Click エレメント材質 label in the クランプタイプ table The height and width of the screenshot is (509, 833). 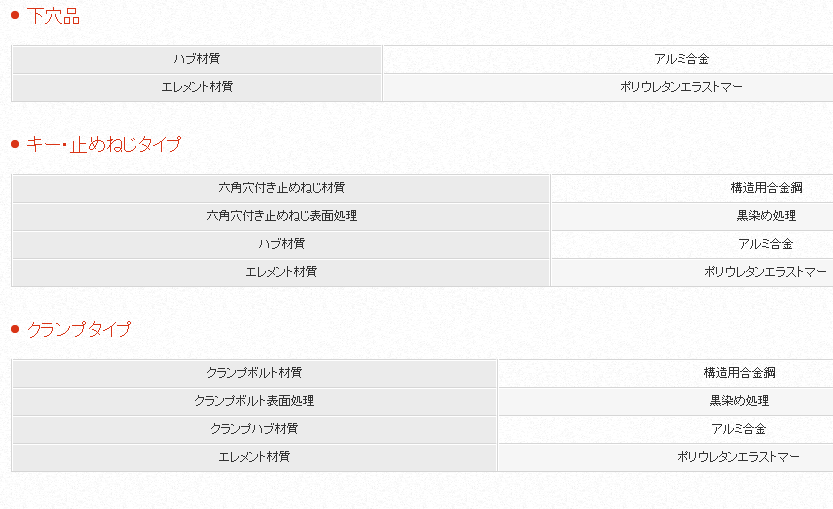click(254, 457)
